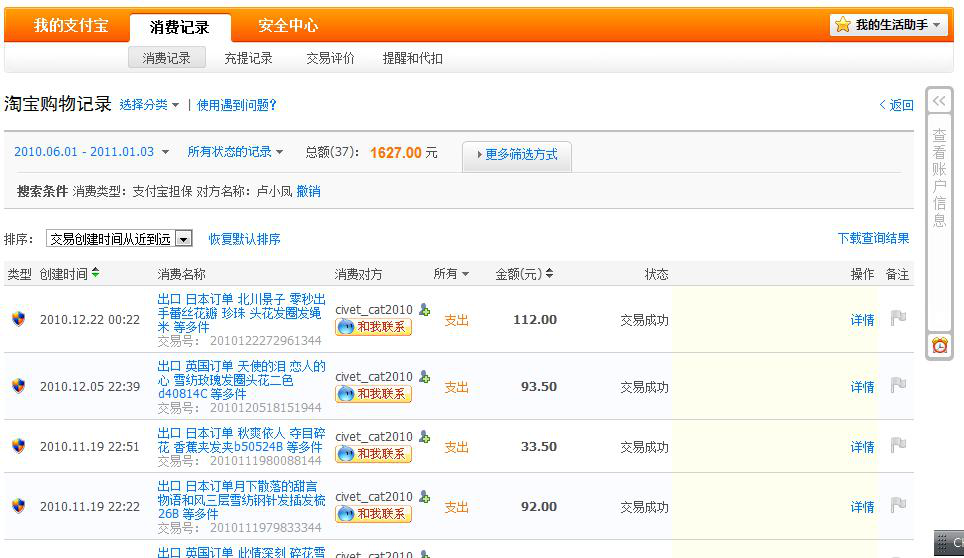Click the star icon in 我的生活助手
This screenshot has width=964, height=558.
pyautogui.click(x=843, y=25)
